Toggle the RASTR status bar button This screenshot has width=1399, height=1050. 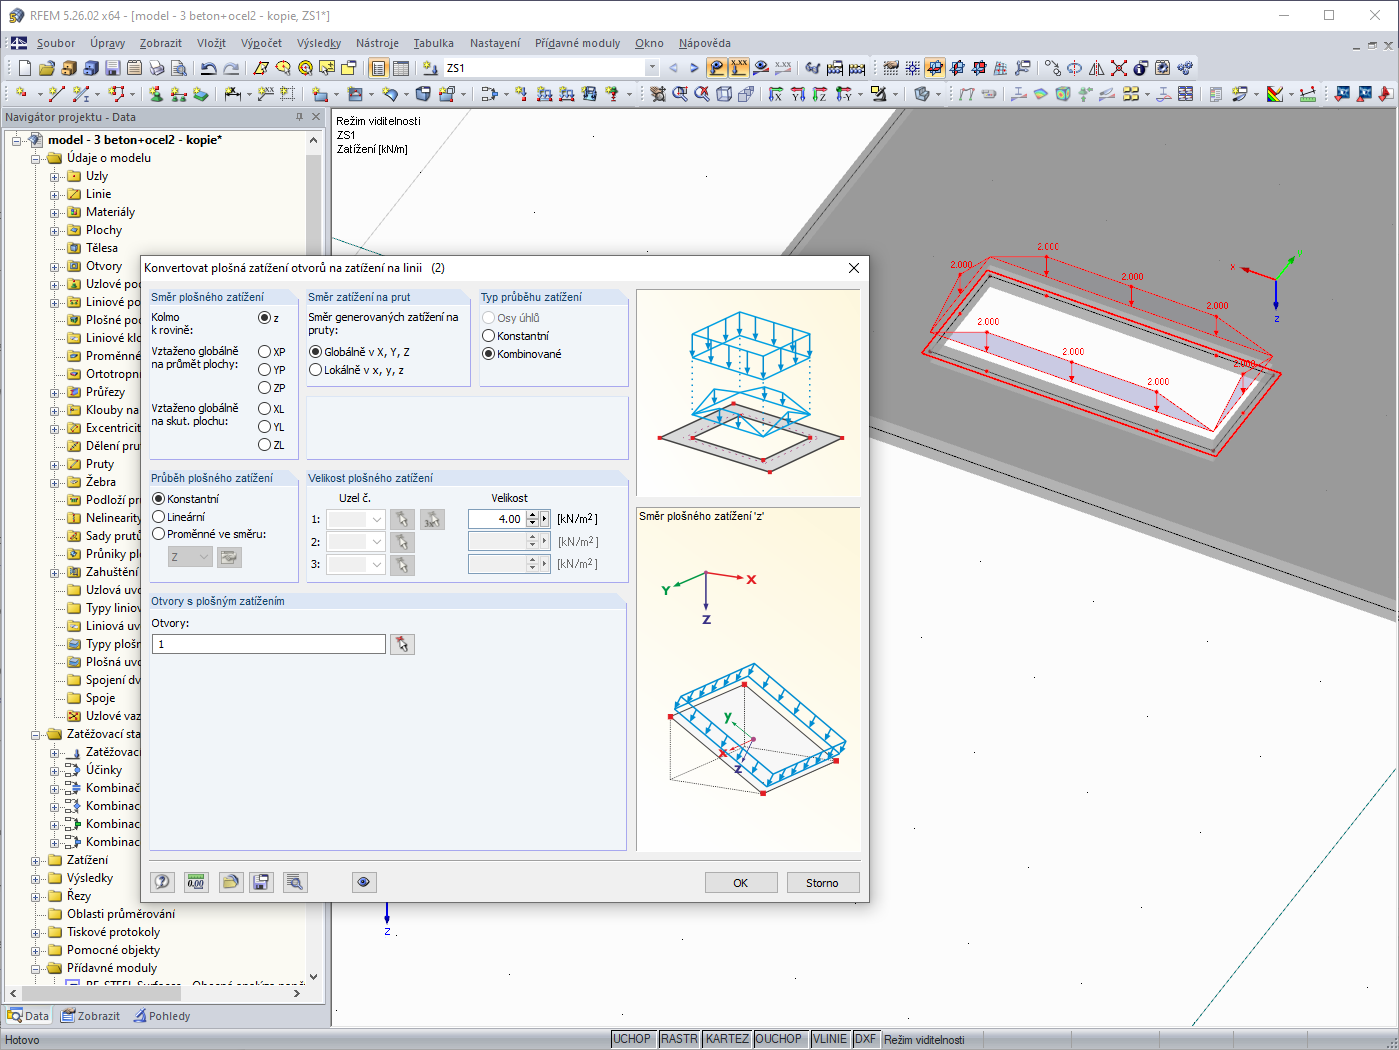[x=679, y=1039]
